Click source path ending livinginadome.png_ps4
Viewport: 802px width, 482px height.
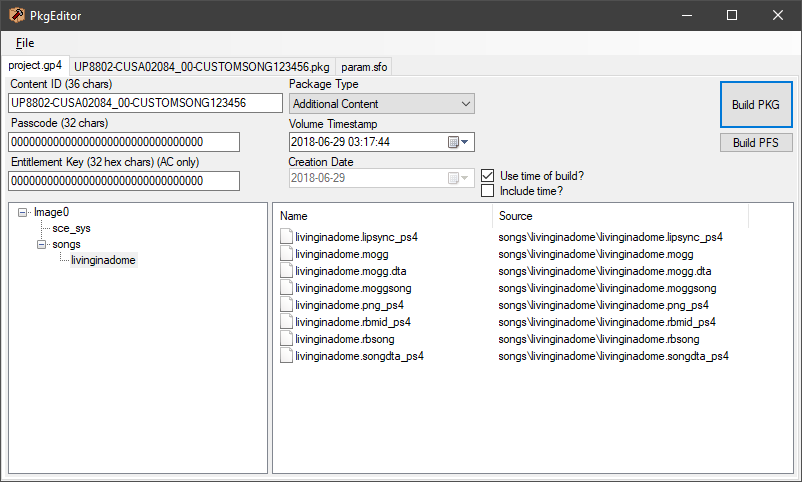pyautogui.click(x=604, y=305)
